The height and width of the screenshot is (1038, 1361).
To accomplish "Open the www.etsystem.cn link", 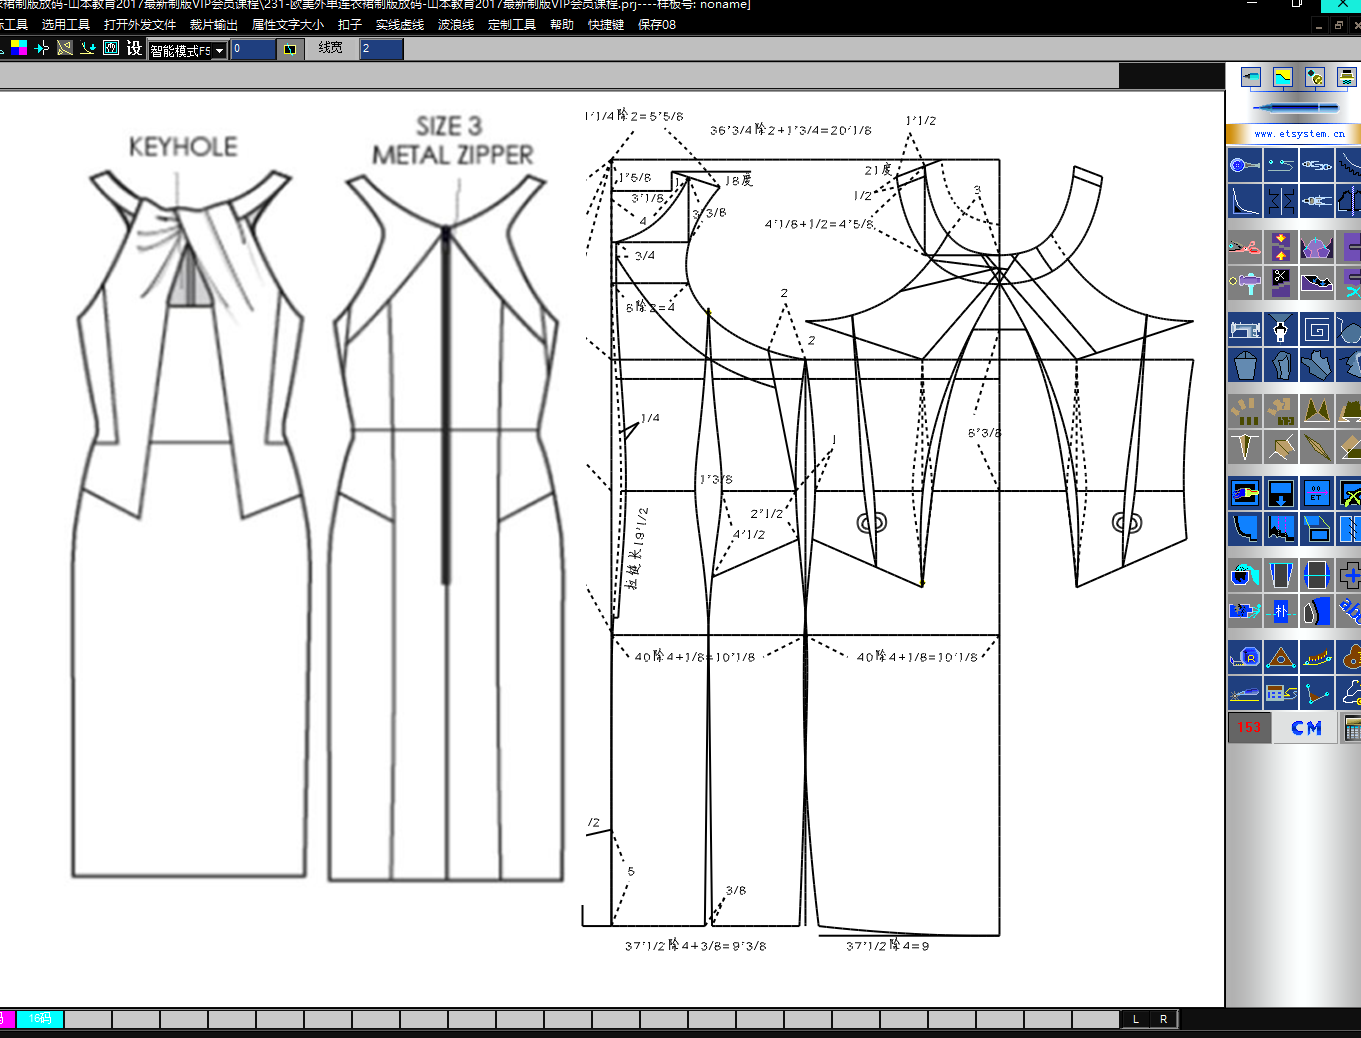I will coord(1299,134).
